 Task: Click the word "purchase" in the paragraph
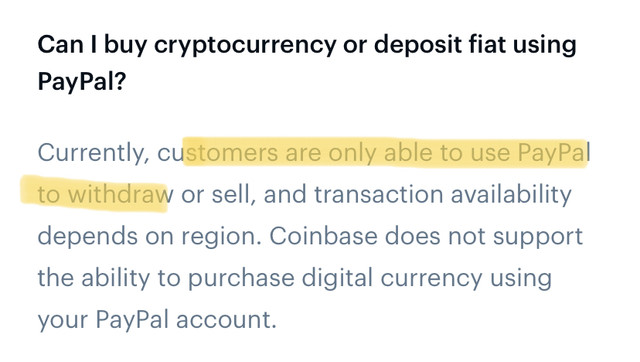(241, 278)
